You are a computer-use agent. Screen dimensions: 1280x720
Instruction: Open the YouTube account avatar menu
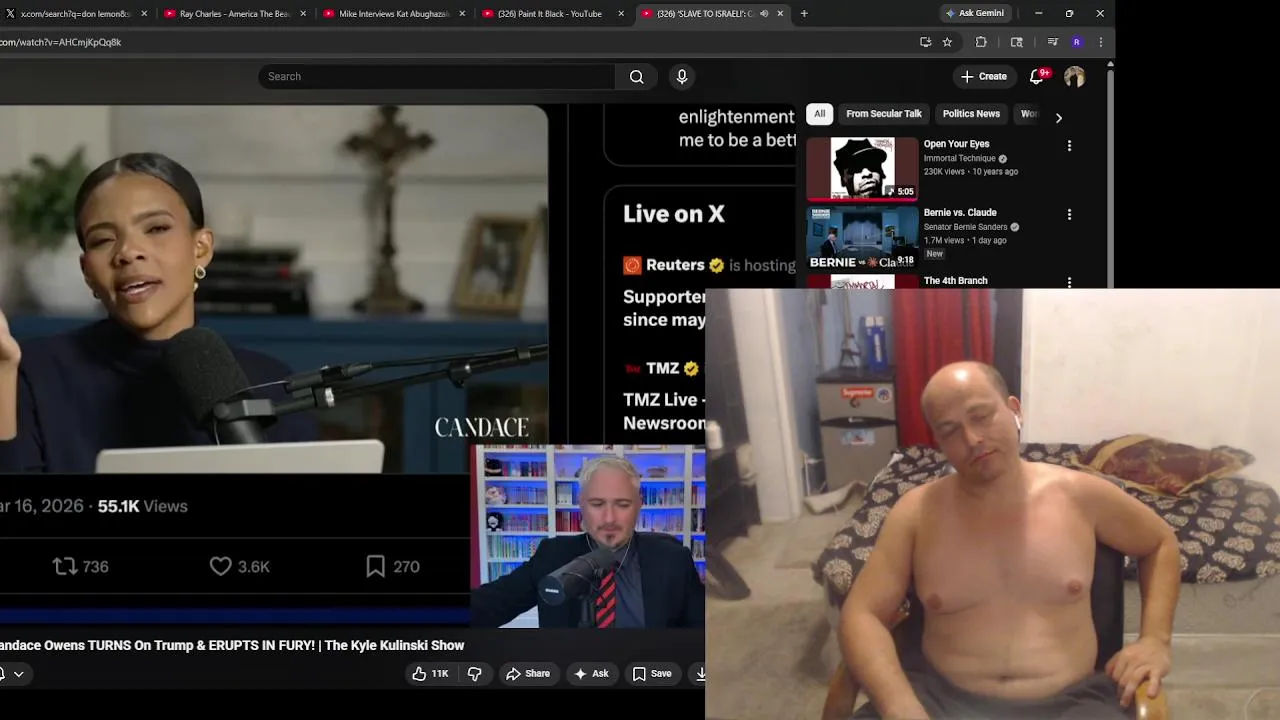[1074, 77]
